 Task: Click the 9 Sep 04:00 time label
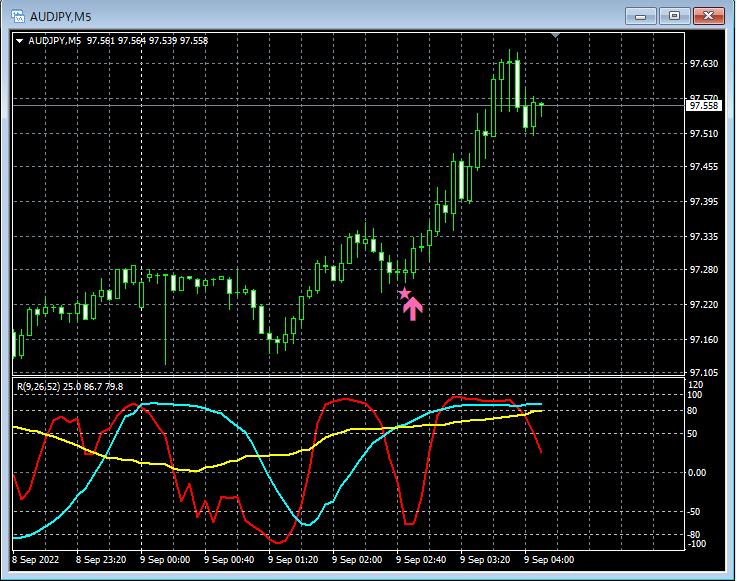549,560
